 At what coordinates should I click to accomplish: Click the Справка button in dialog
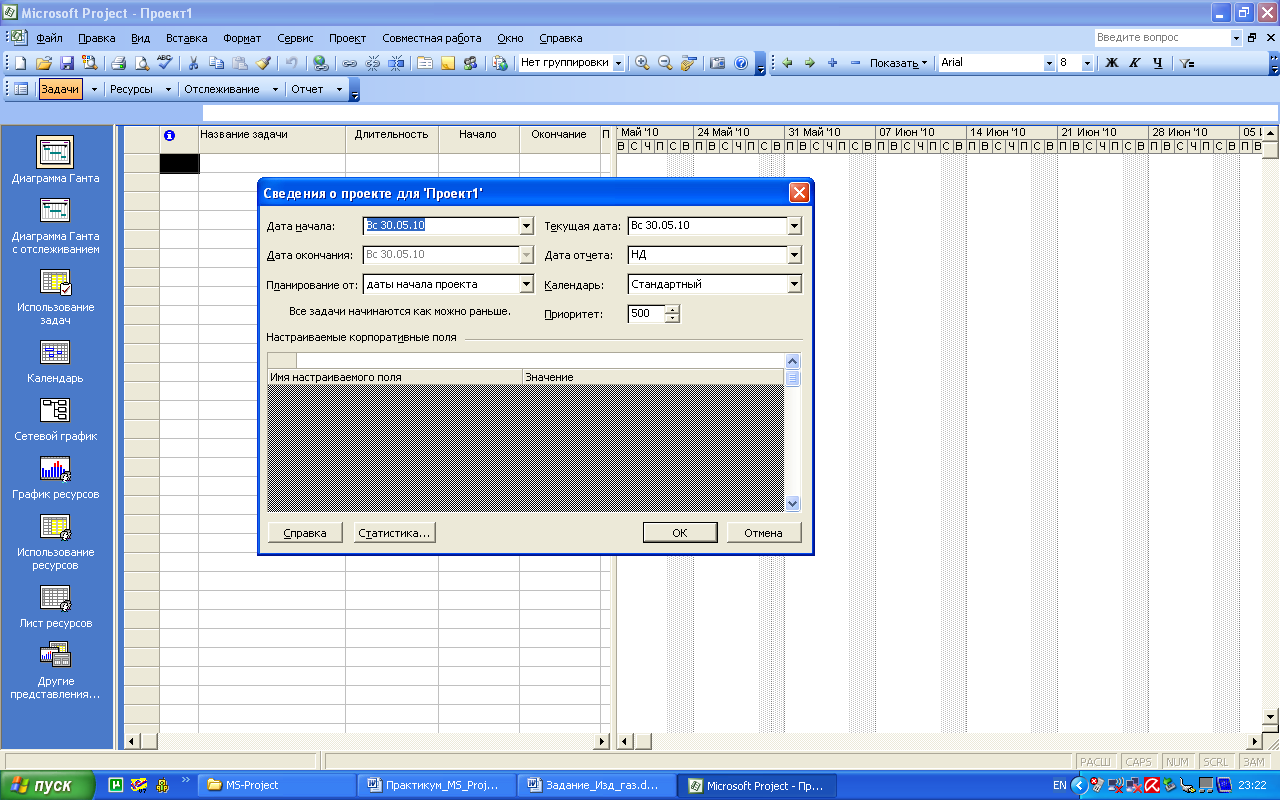tap(305, 533)
